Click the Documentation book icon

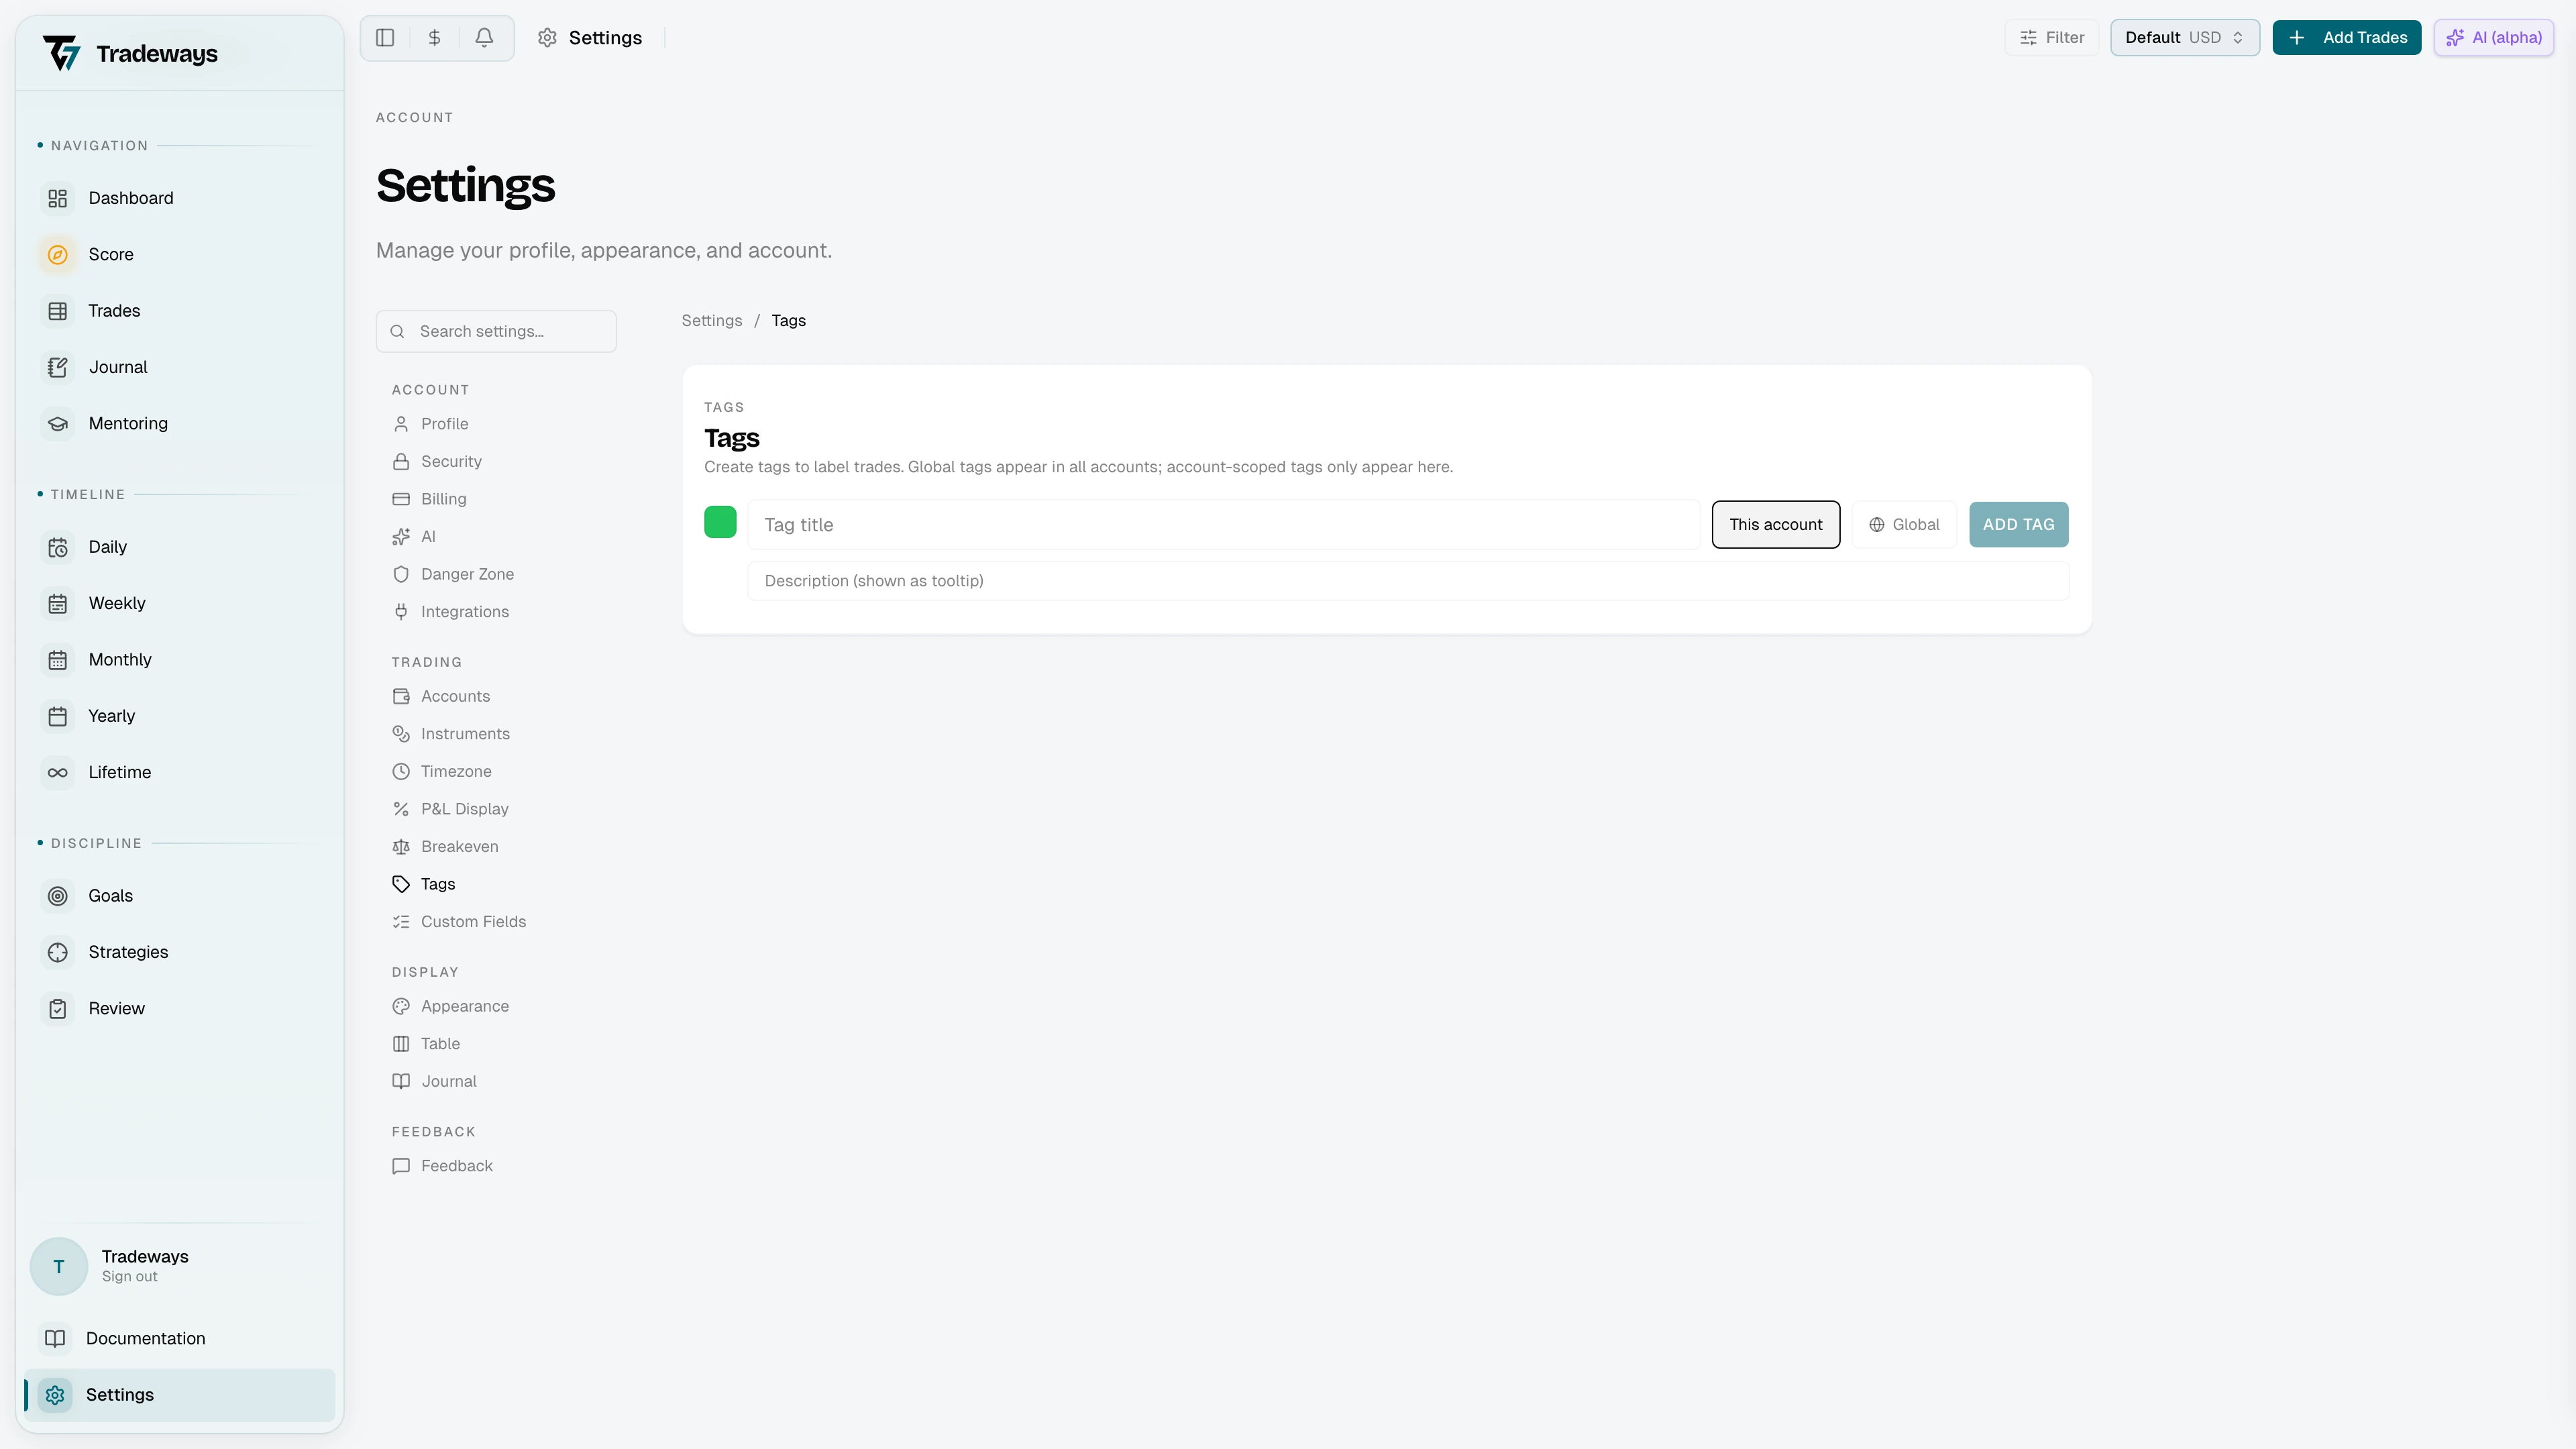(55, 1338)
